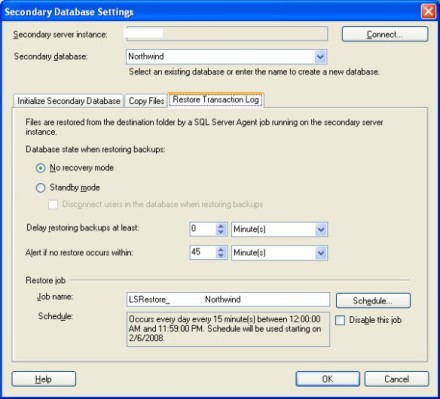Click the Help button
The height and width of the screenshot is (399, 440).
click(44, 379)
